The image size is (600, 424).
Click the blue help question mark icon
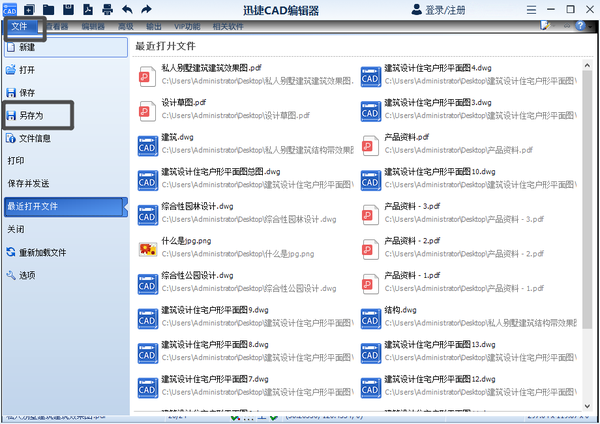(580, 26)
